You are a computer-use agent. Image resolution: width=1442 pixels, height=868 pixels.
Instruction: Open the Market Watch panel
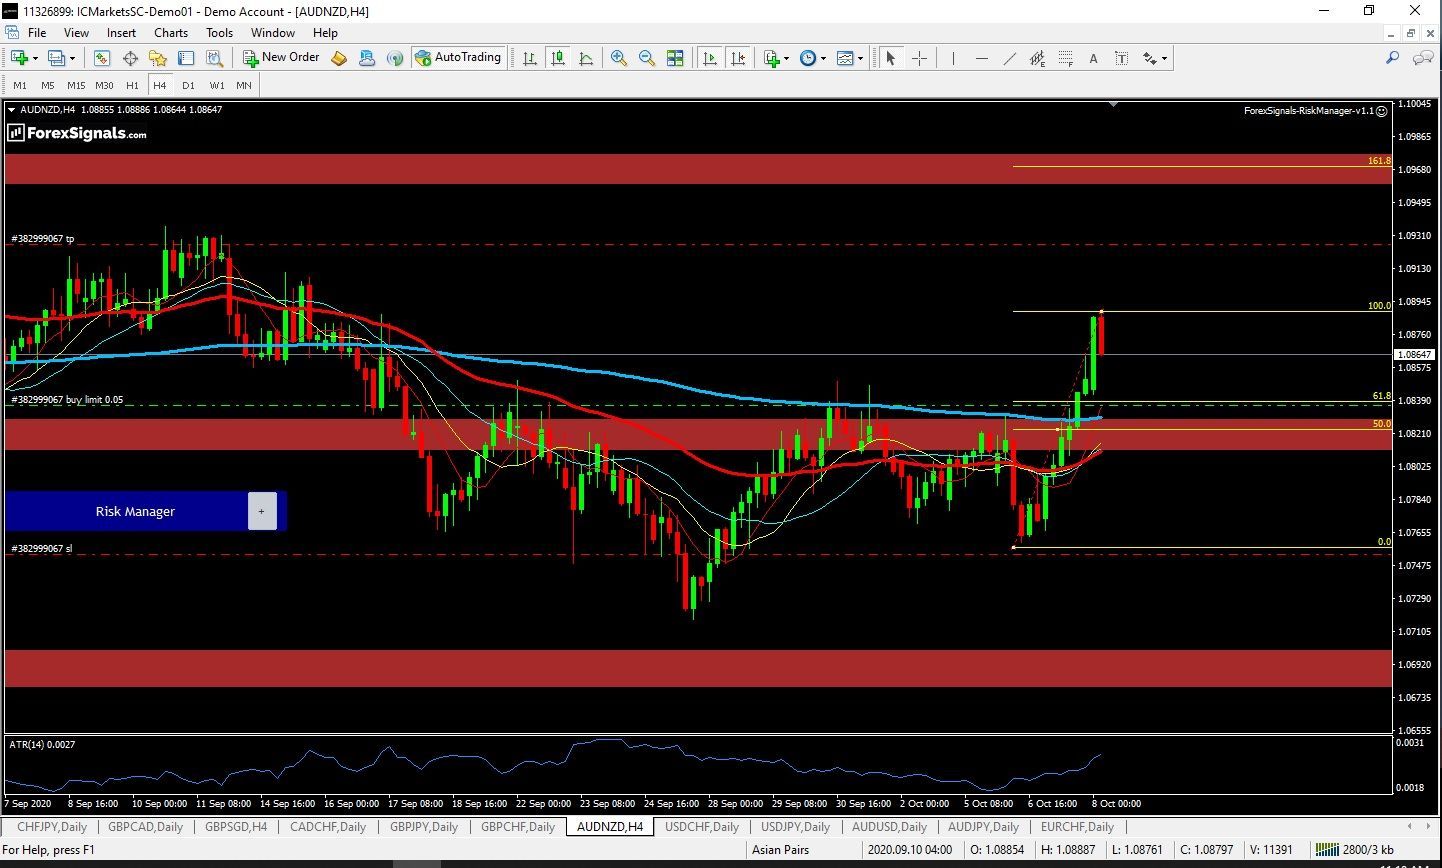point(102,58)
